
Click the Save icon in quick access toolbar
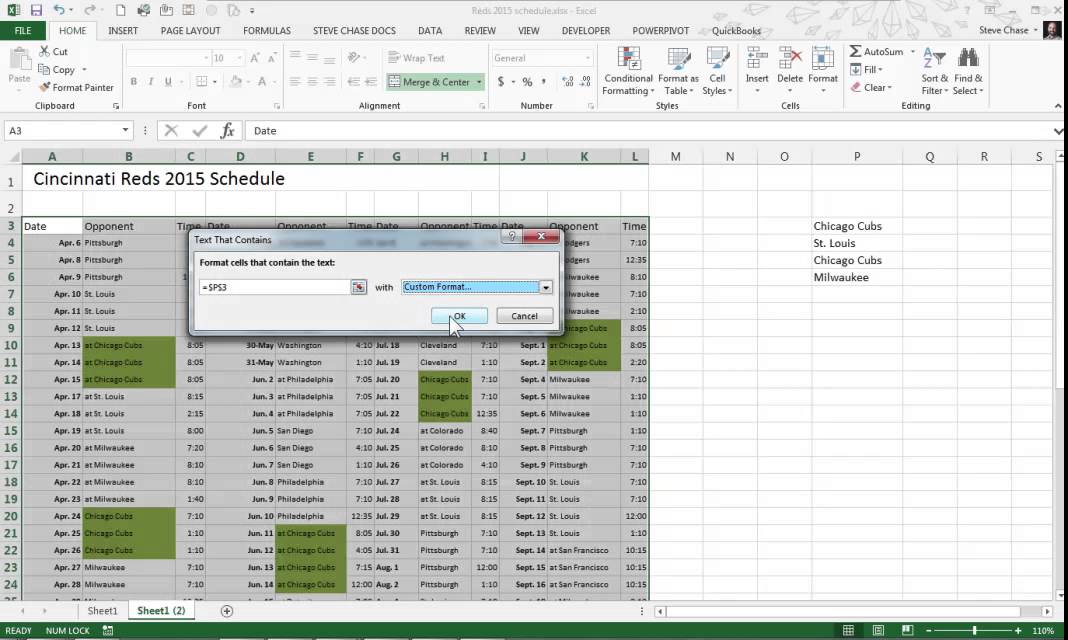(36, 10)
